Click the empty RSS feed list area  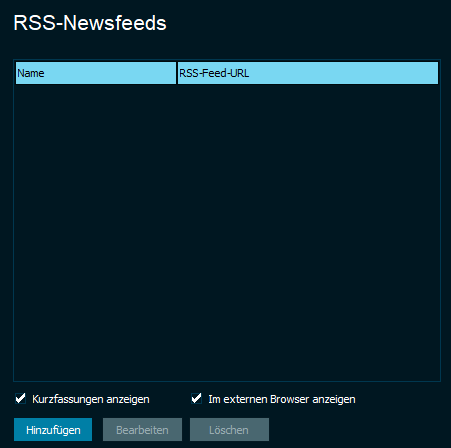point(227,232)
